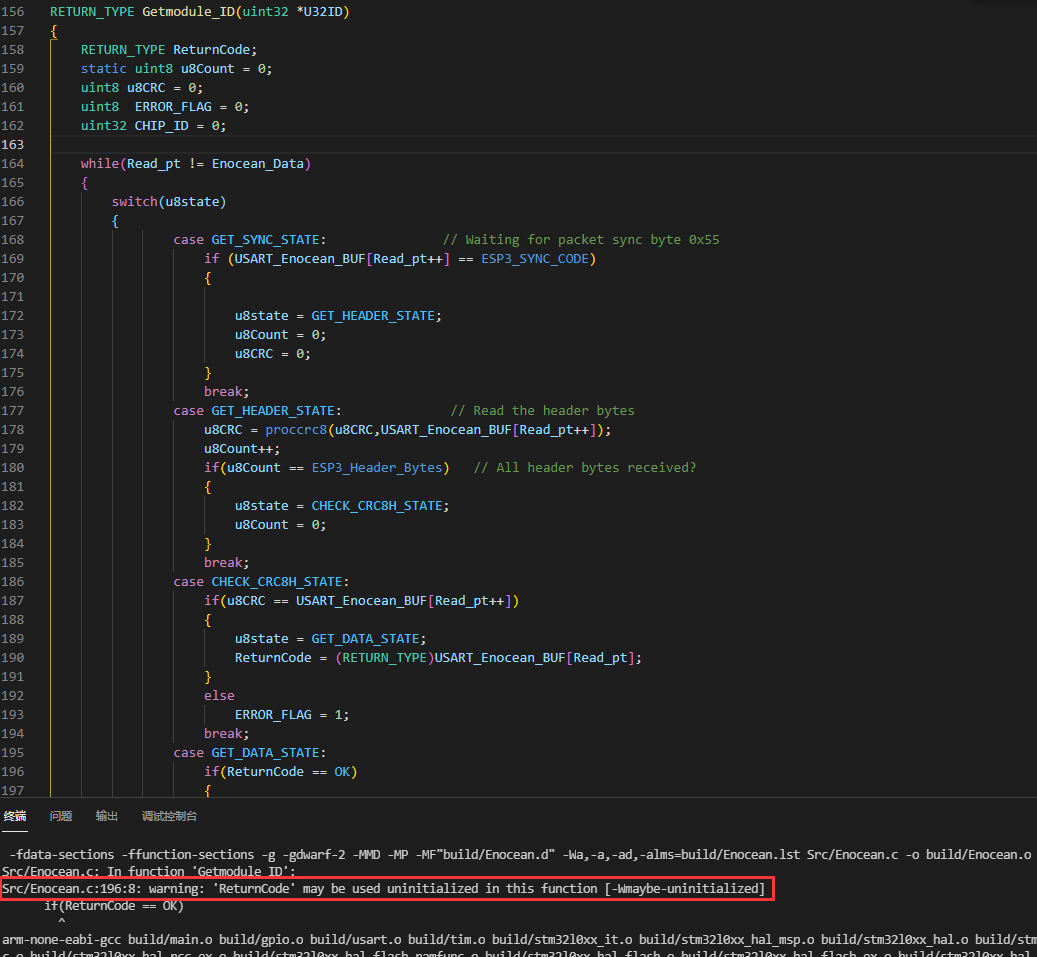This screenshot has width=1037, height=957.
Task: Switch to the 问题 (Problems) panel tab
Action: (x=60, y=816)
